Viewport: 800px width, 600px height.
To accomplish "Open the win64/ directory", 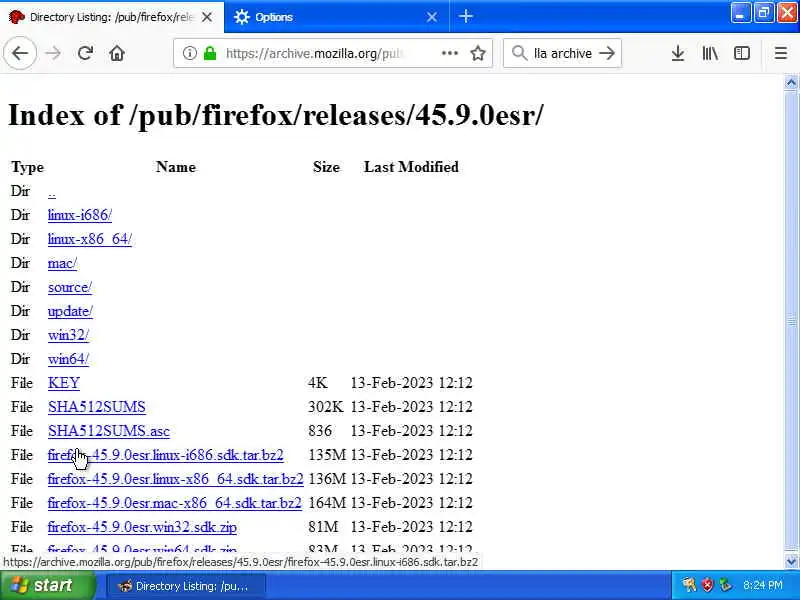I will coord(68,359).
